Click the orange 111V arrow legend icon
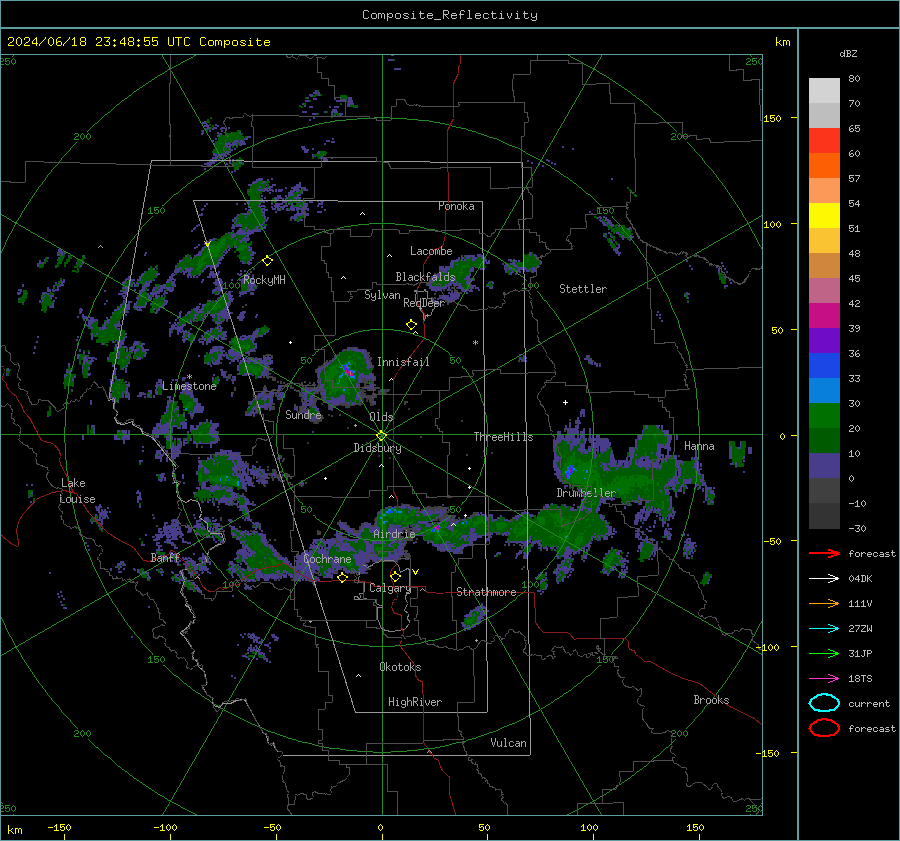The image size is (900, 841). coord(824,603)
